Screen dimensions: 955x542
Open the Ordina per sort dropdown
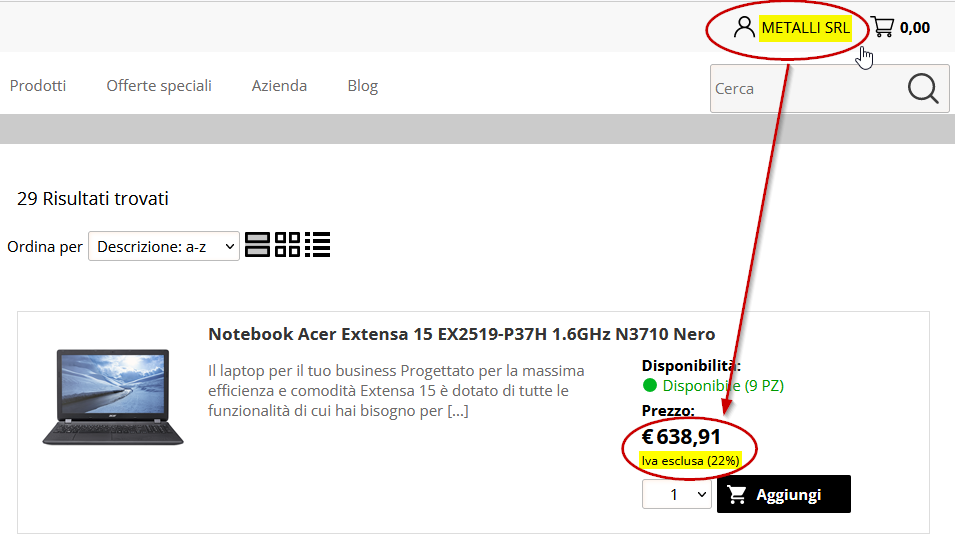click(164, 246)
